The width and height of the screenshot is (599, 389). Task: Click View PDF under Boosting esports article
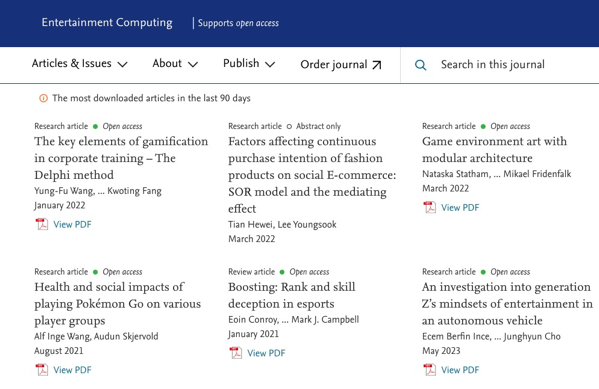(266, 353)
